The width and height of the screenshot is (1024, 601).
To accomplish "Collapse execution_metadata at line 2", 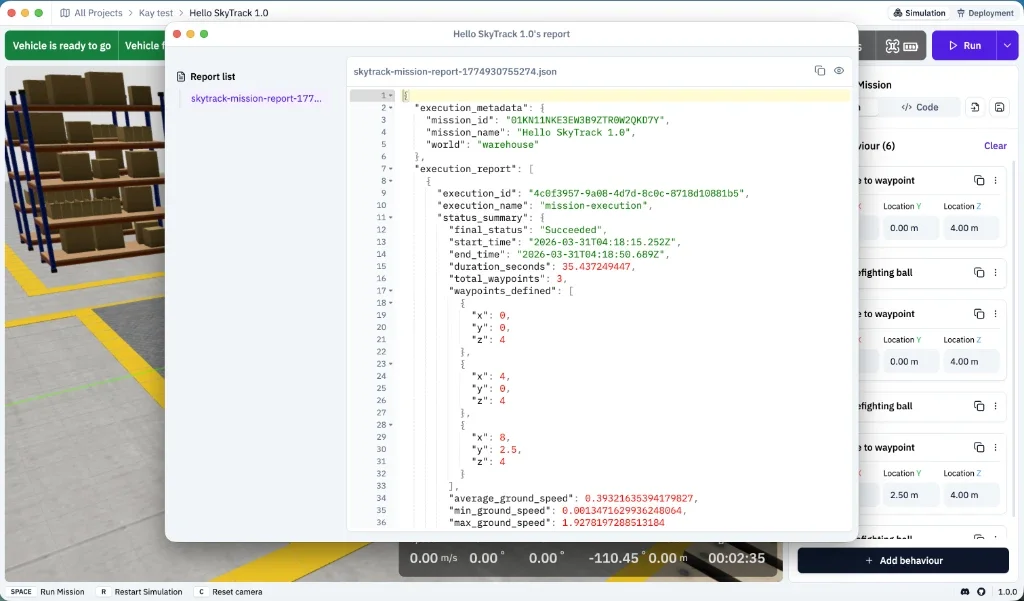I will tap(391, 108).
